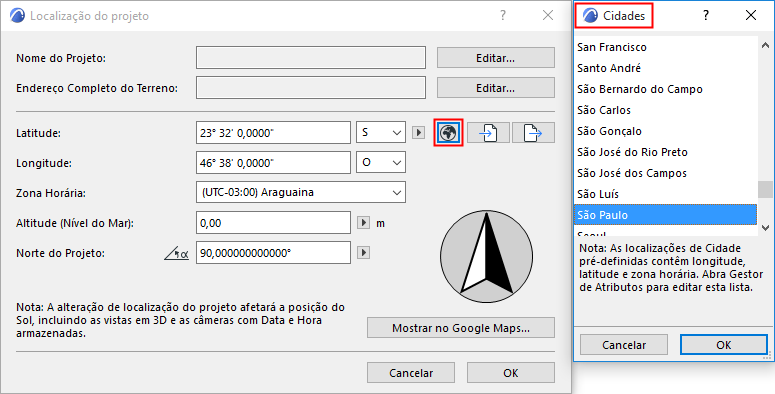Select São José do Rio Preto
This screenshot has width=775, height=394.
(665, 152)
